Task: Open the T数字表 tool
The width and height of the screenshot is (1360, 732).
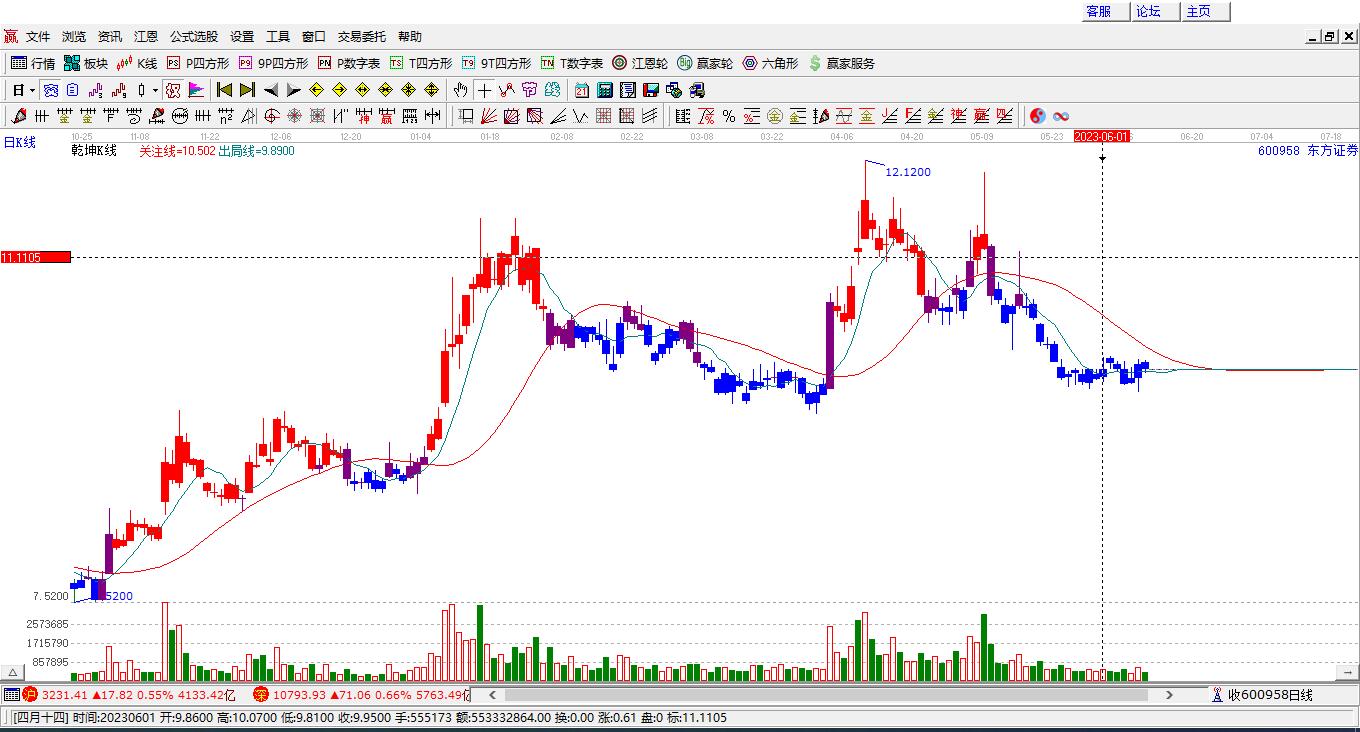Action: [571, 63]
